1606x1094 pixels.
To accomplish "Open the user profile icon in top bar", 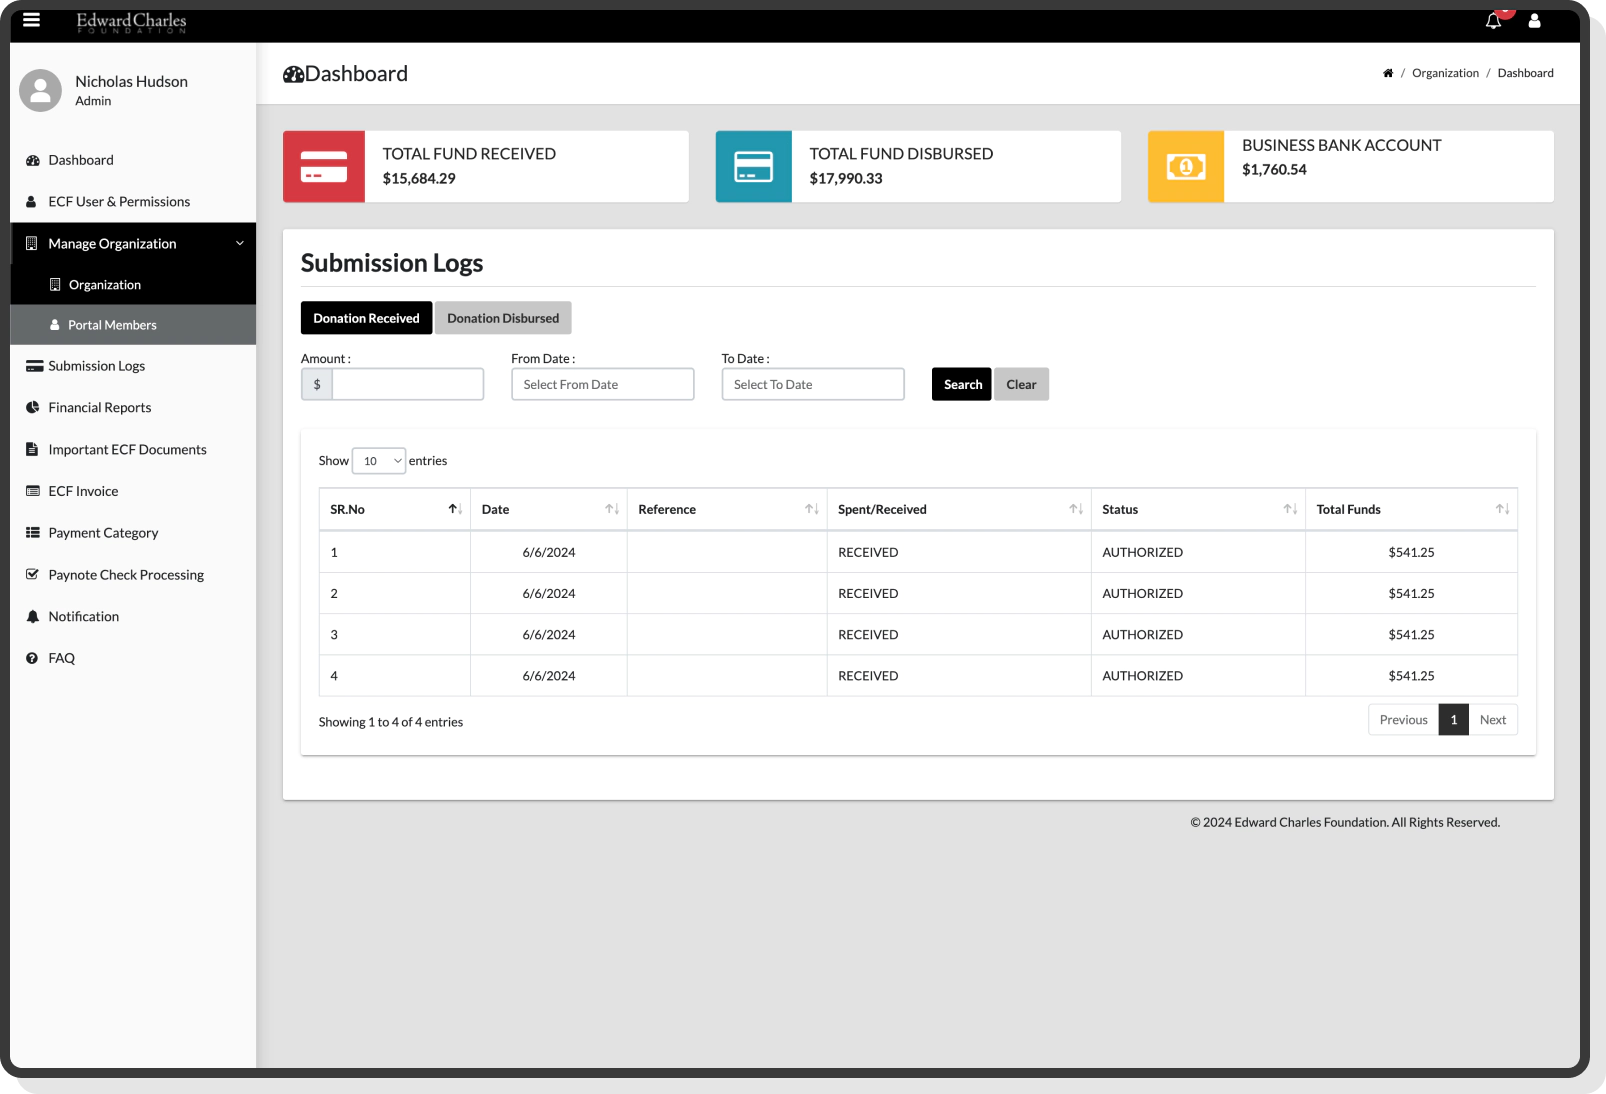I will tap(1534, 21).
